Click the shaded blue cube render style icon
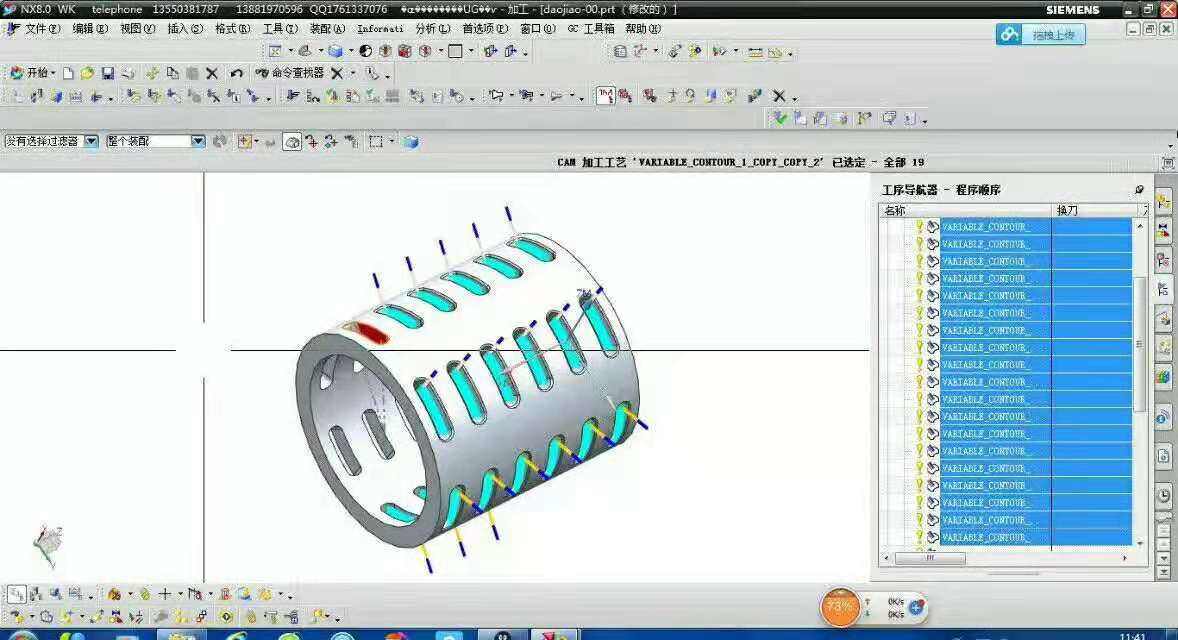The image size is (1178, 640). pos(335,51)
